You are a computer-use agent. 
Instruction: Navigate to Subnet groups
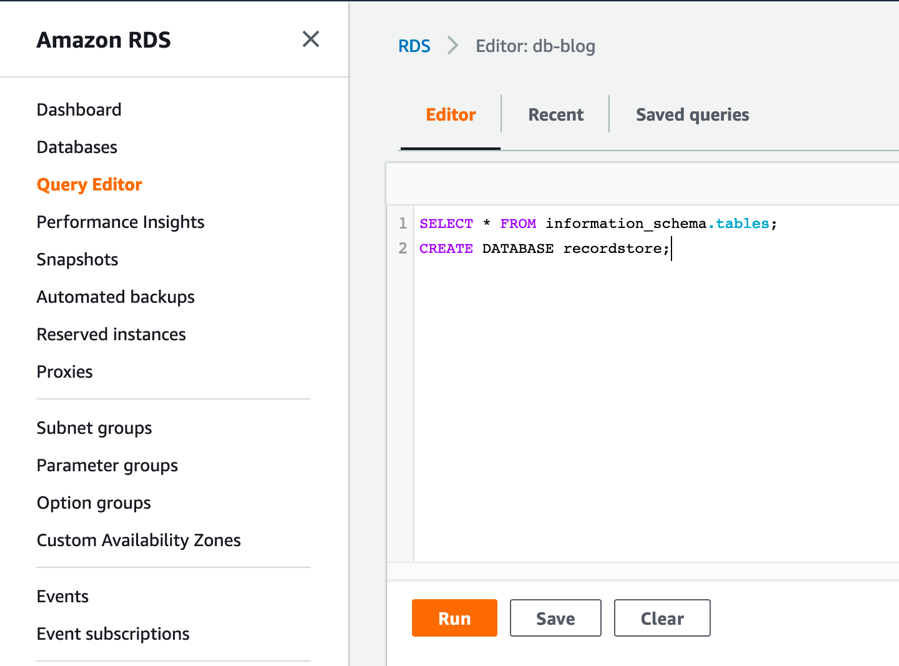(x=94, y=427)
